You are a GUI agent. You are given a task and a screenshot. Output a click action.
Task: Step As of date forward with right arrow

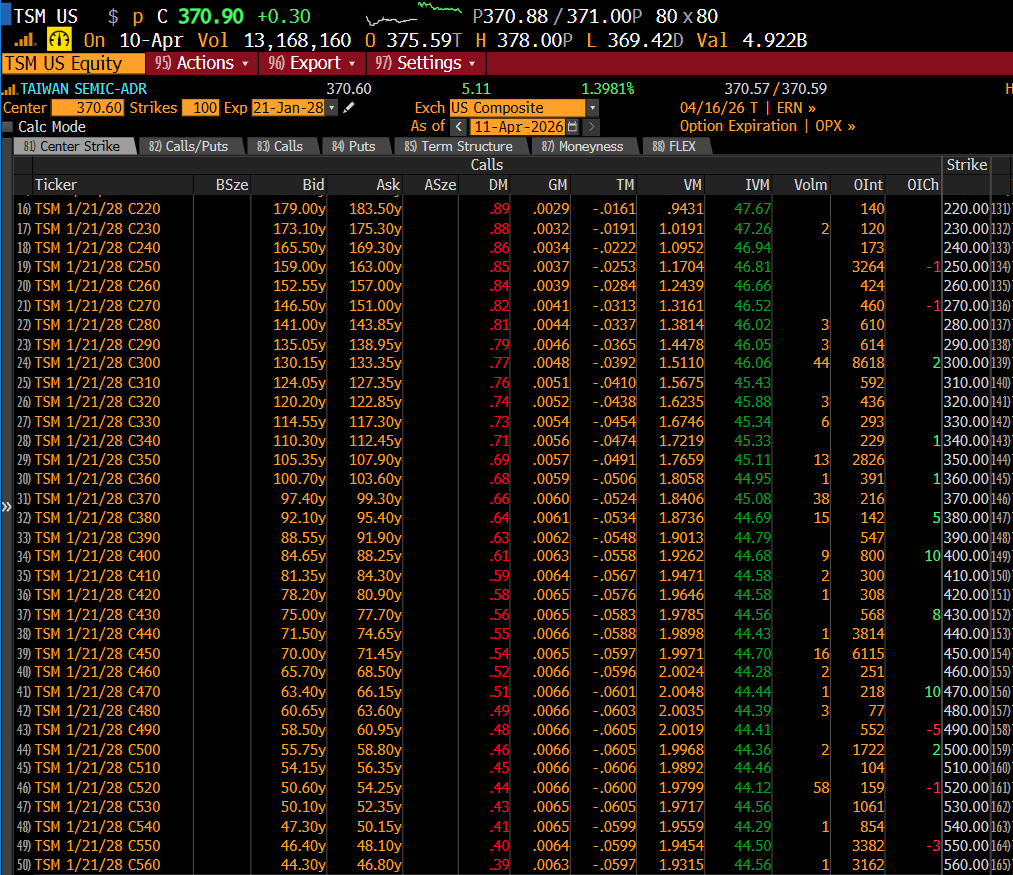[x=592, y=127]
